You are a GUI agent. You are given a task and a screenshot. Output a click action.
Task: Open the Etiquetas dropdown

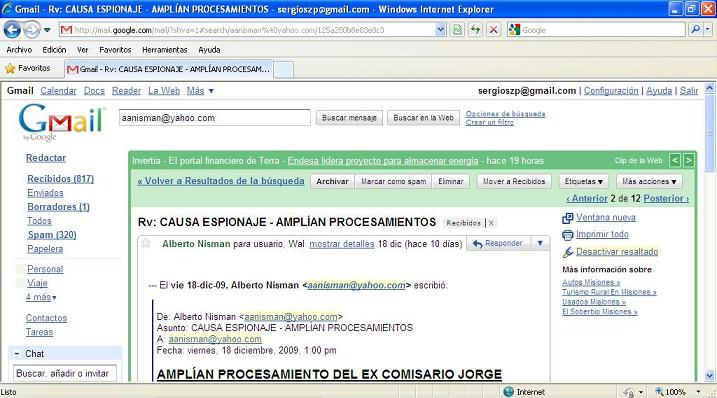(x=583, y=182)
